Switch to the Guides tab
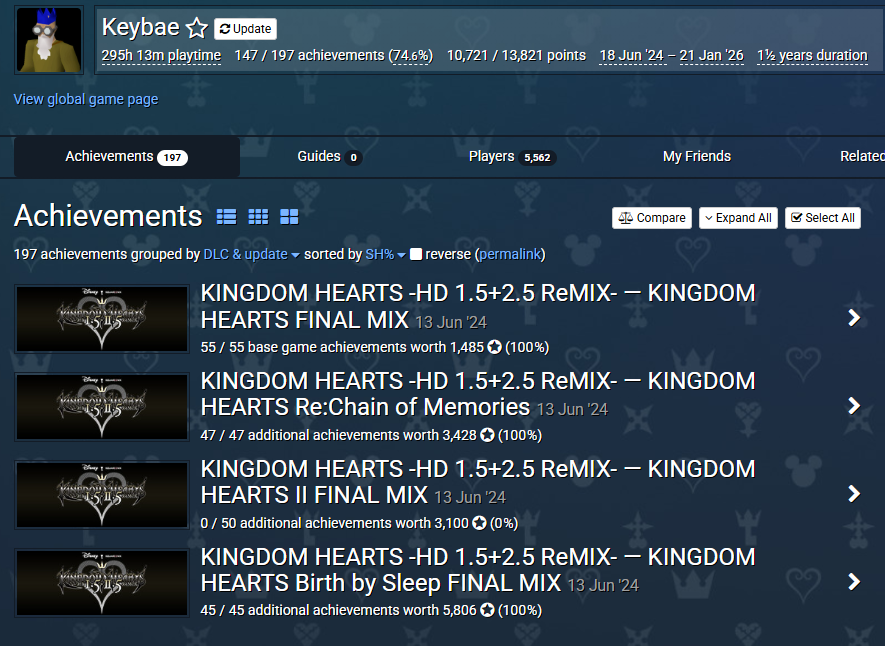Image resolution: width=885 pixels, height=646 pixels. 330,157
